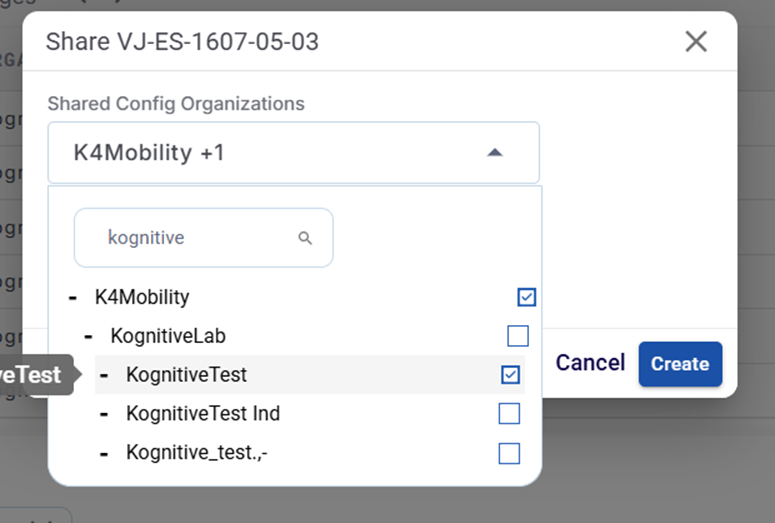Click the dash icon beside KognitiveTest Ind
This screenshot has width=775, height=523.
(x=105, y=414)
